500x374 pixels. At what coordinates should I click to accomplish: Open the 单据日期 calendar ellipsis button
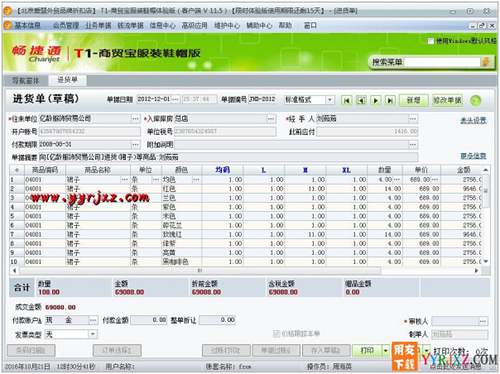(176, 99)
